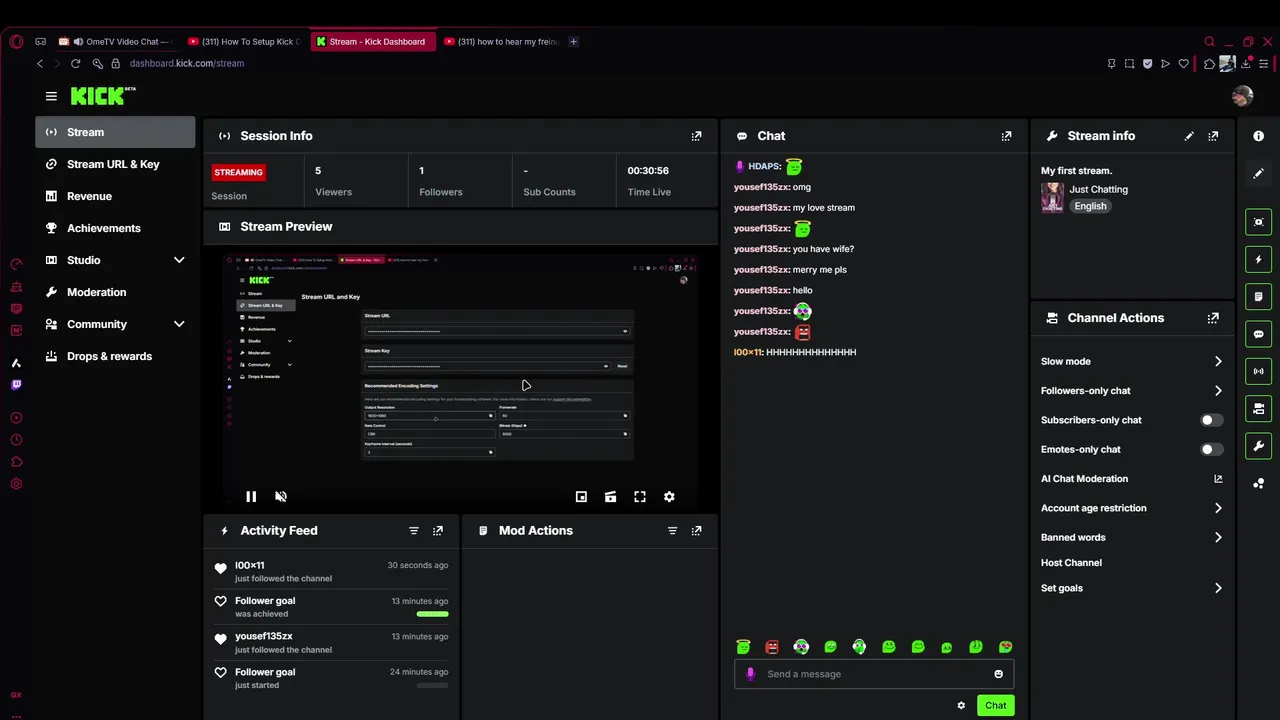This screenshot has height=720, width=1280.
Task: Pop out the Chat panel
Action: coord(1006,136)
